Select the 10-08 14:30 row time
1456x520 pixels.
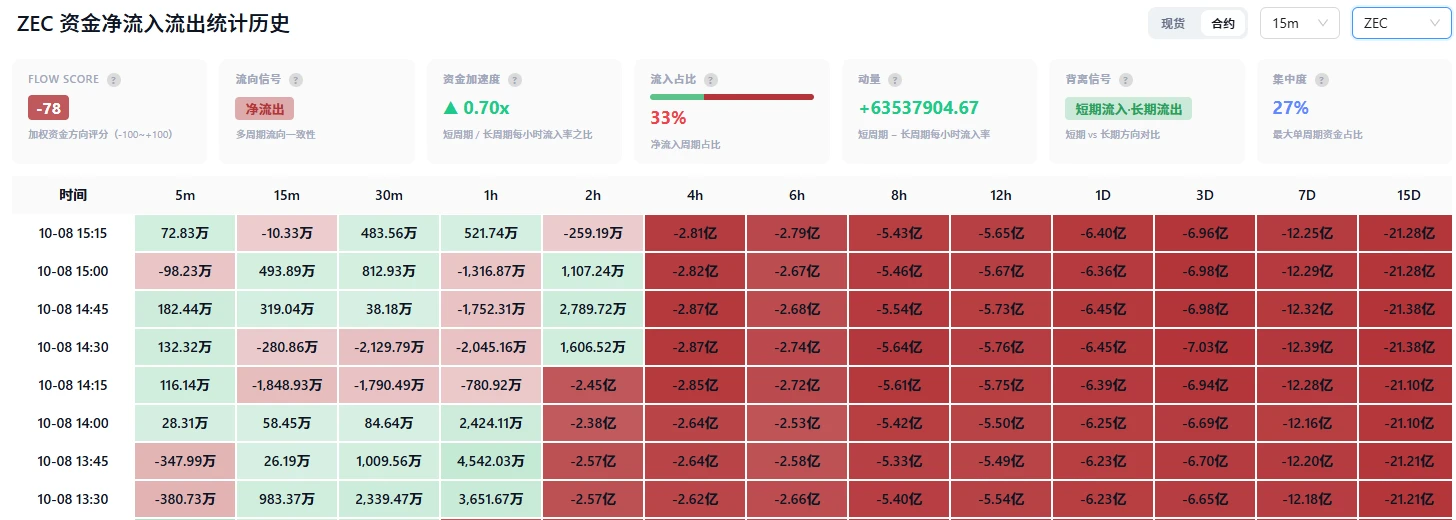(73, 347)
